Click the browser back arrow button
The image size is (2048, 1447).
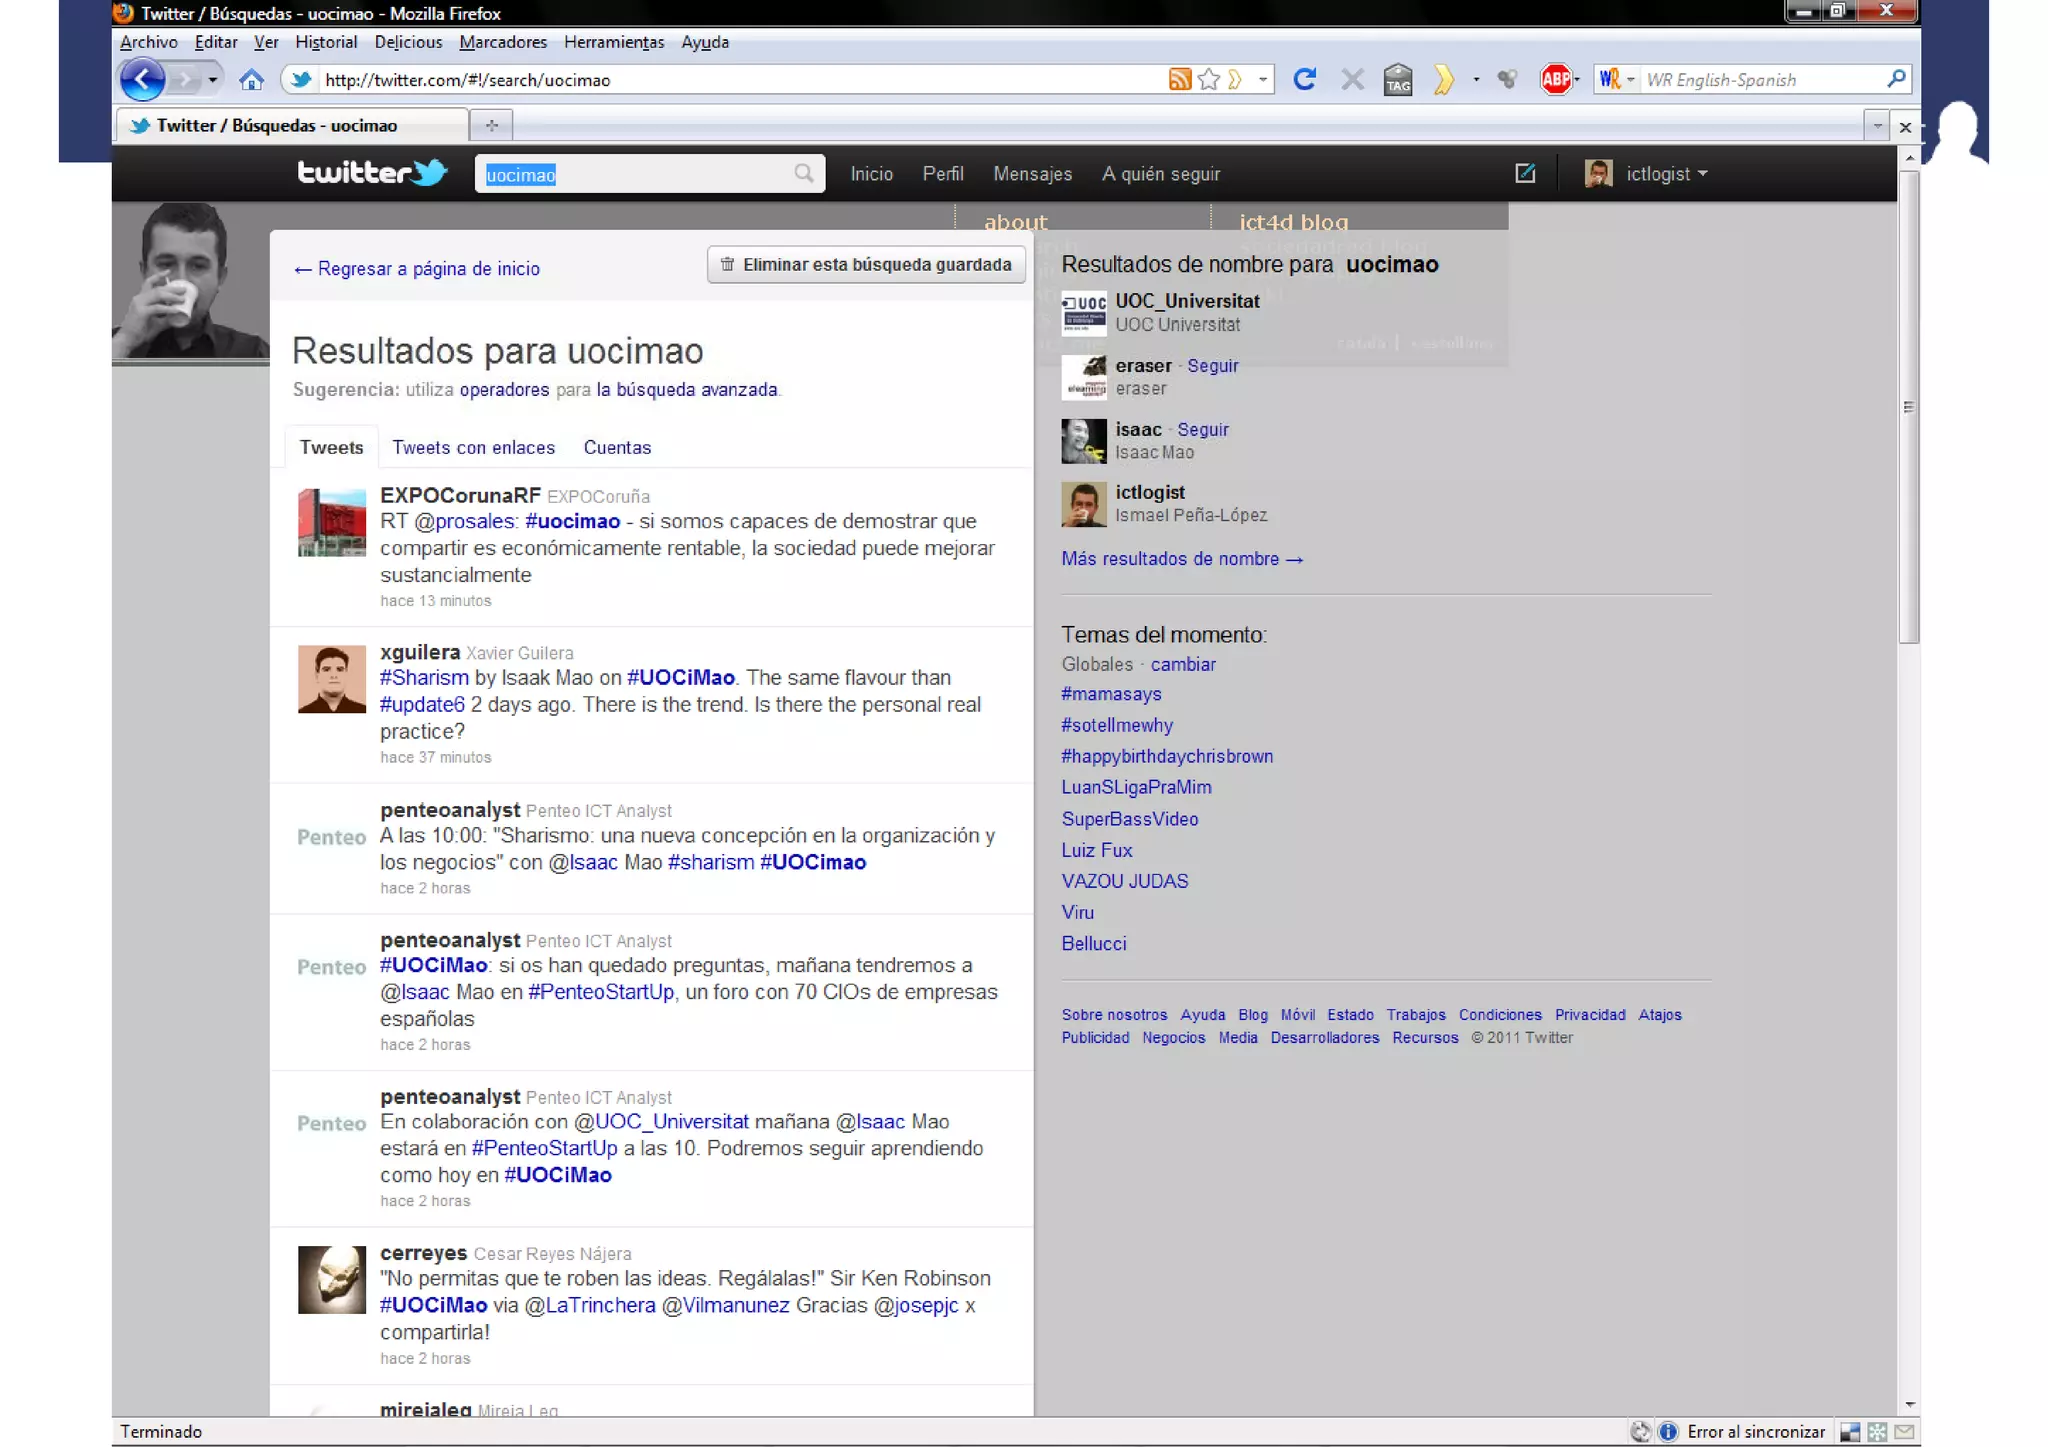[142, 80]
